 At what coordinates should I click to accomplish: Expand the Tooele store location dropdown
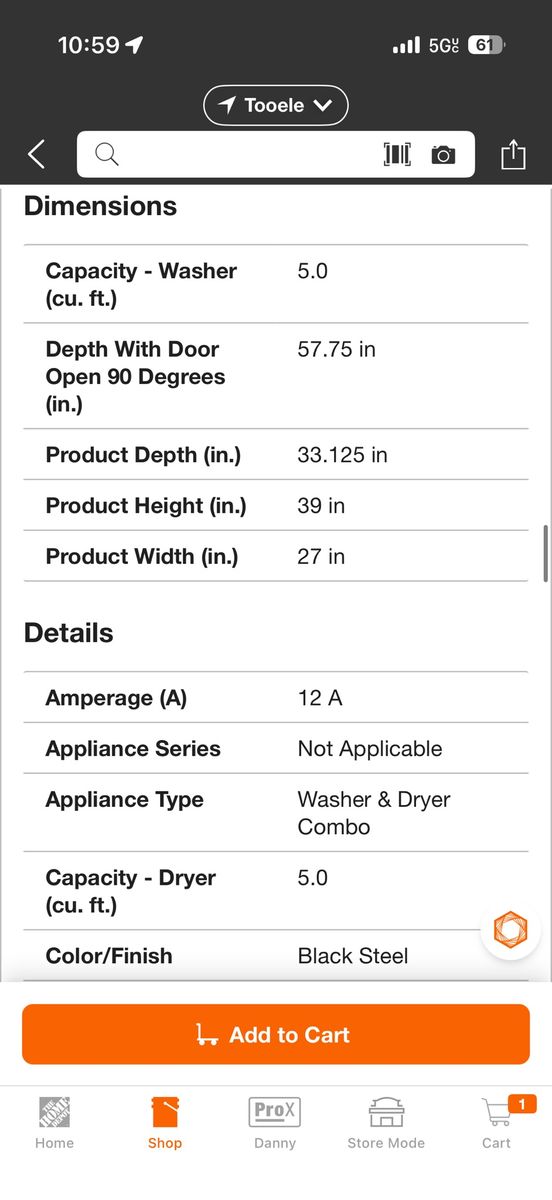click(x=276, y=105)
